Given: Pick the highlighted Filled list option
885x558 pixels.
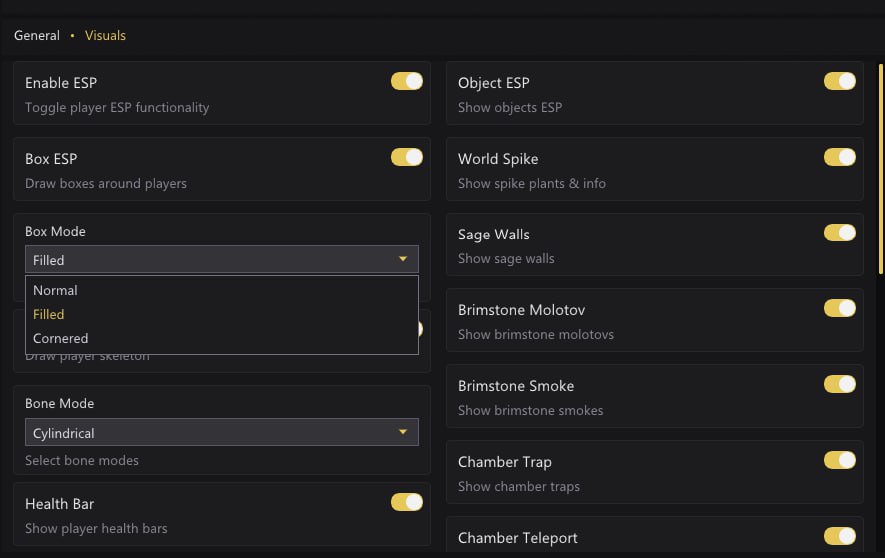Looking at the screenshot, I should (48, 314).
